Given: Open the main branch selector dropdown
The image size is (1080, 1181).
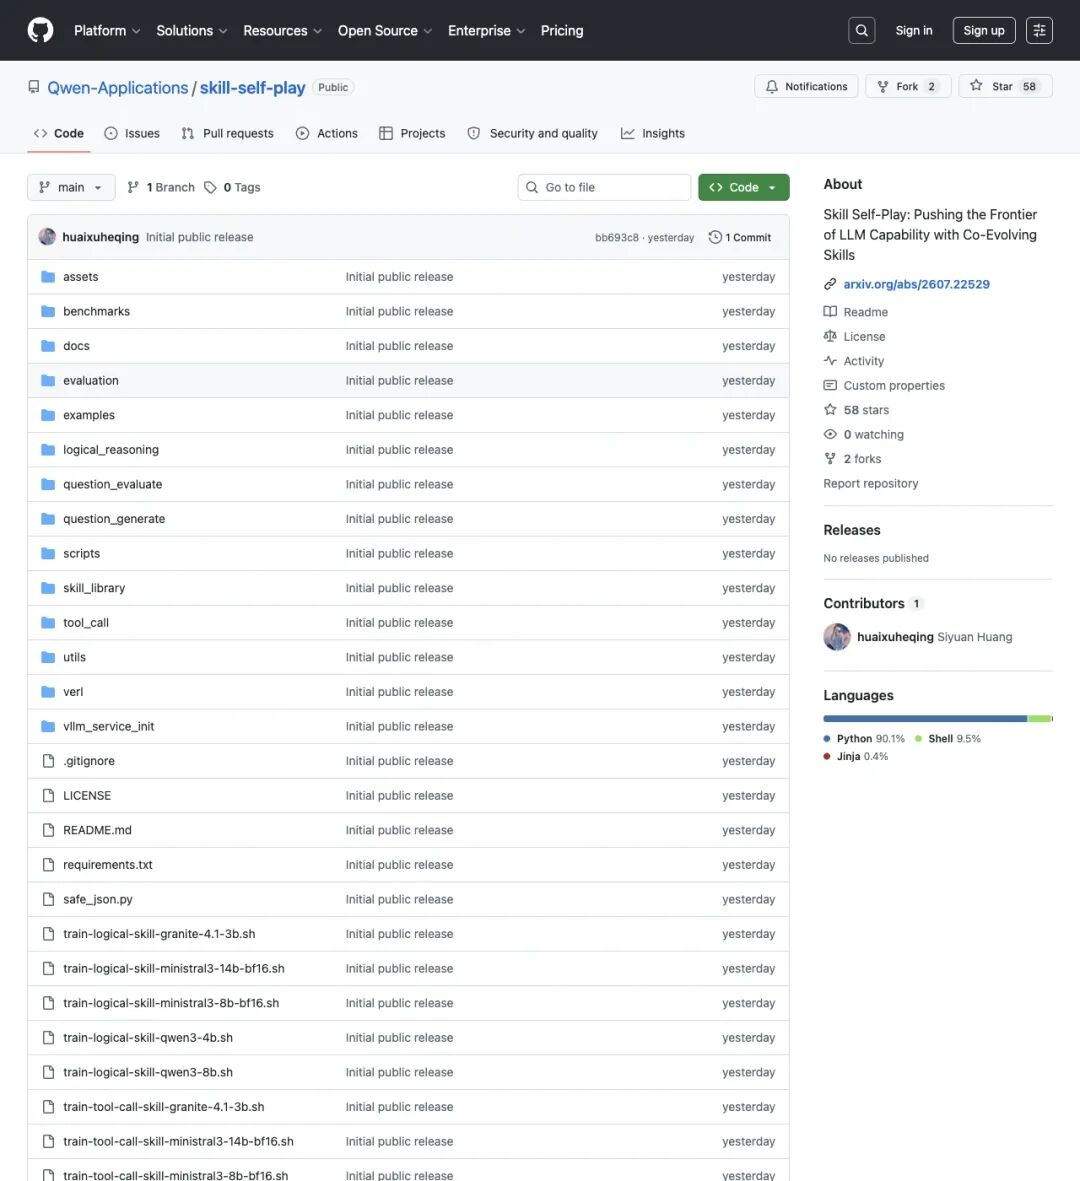Looking at the screenshot, I should [x=72, y=188].
